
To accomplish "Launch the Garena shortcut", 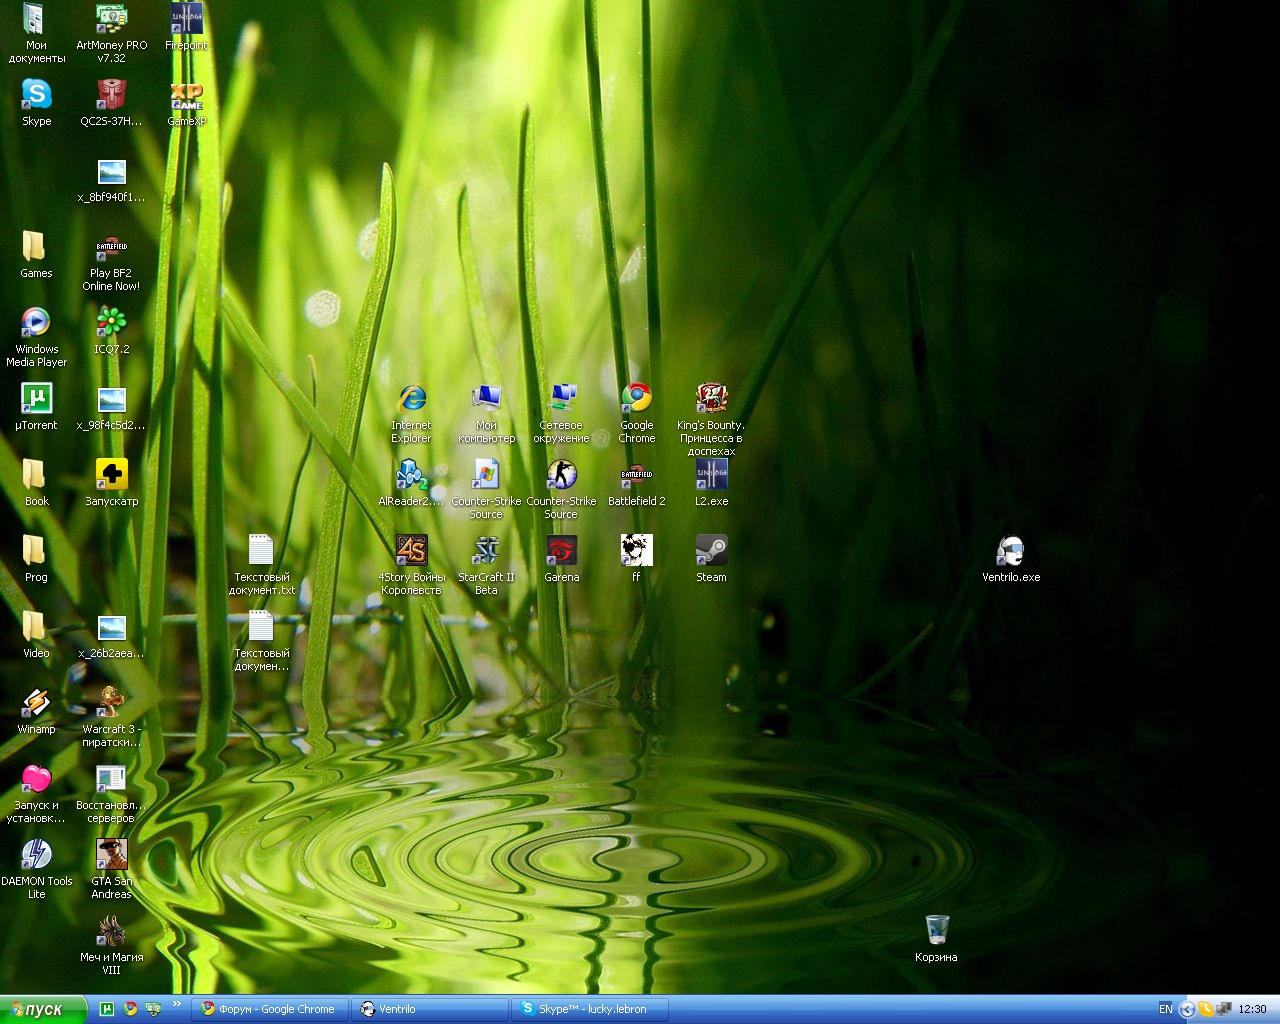I will click(x=561, y=559).
